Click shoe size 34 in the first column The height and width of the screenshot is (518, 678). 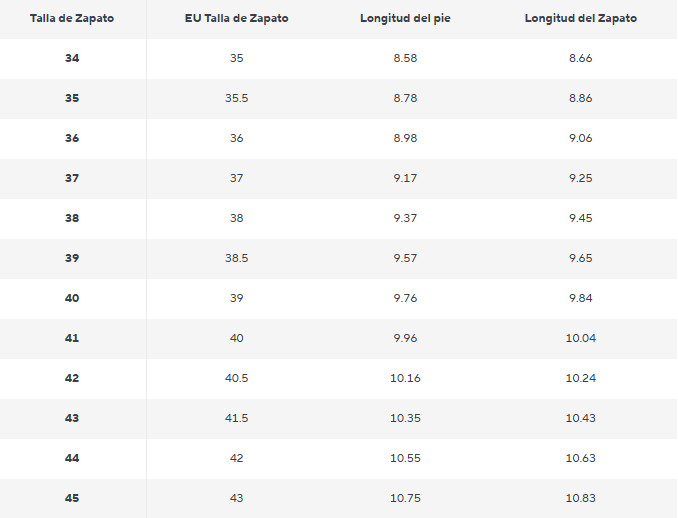point(72,58)
